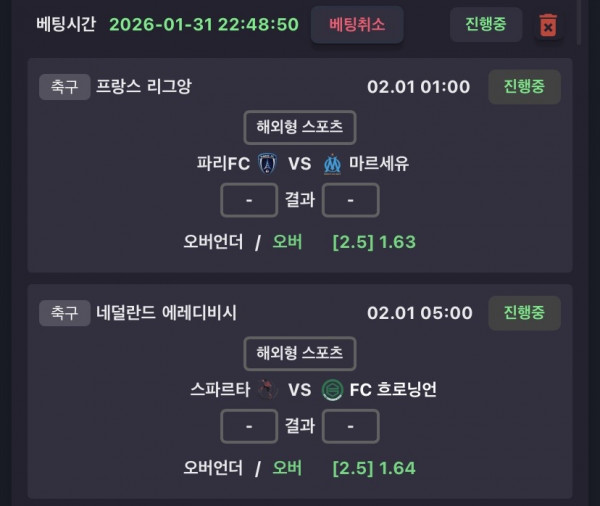This screenshot has width=600, height=506.
Task: Click the red trash delete icon
Action: (548, 25)
